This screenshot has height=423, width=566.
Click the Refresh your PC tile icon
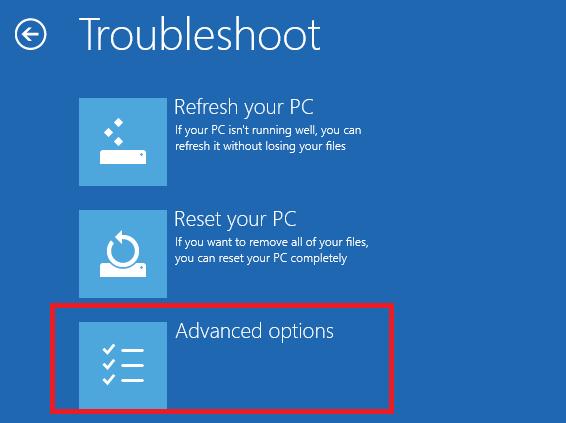123,142
